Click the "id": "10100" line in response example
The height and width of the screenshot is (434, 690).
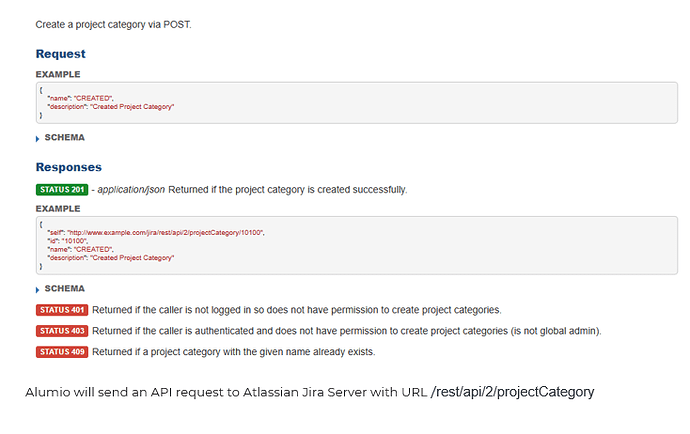[x=68, y=241]
